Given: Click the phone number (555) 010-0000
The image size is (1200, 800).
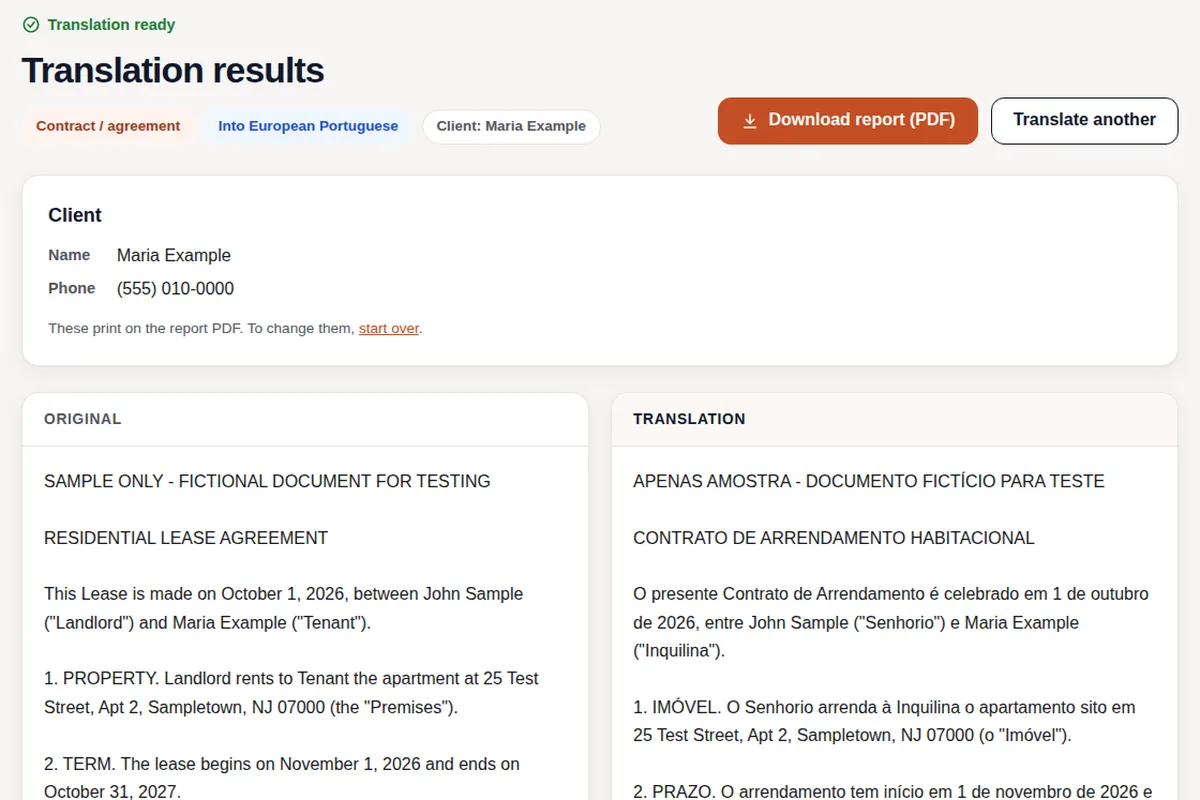Looking at the screenshot, I should pyautogui.click(x=175, y=289).
